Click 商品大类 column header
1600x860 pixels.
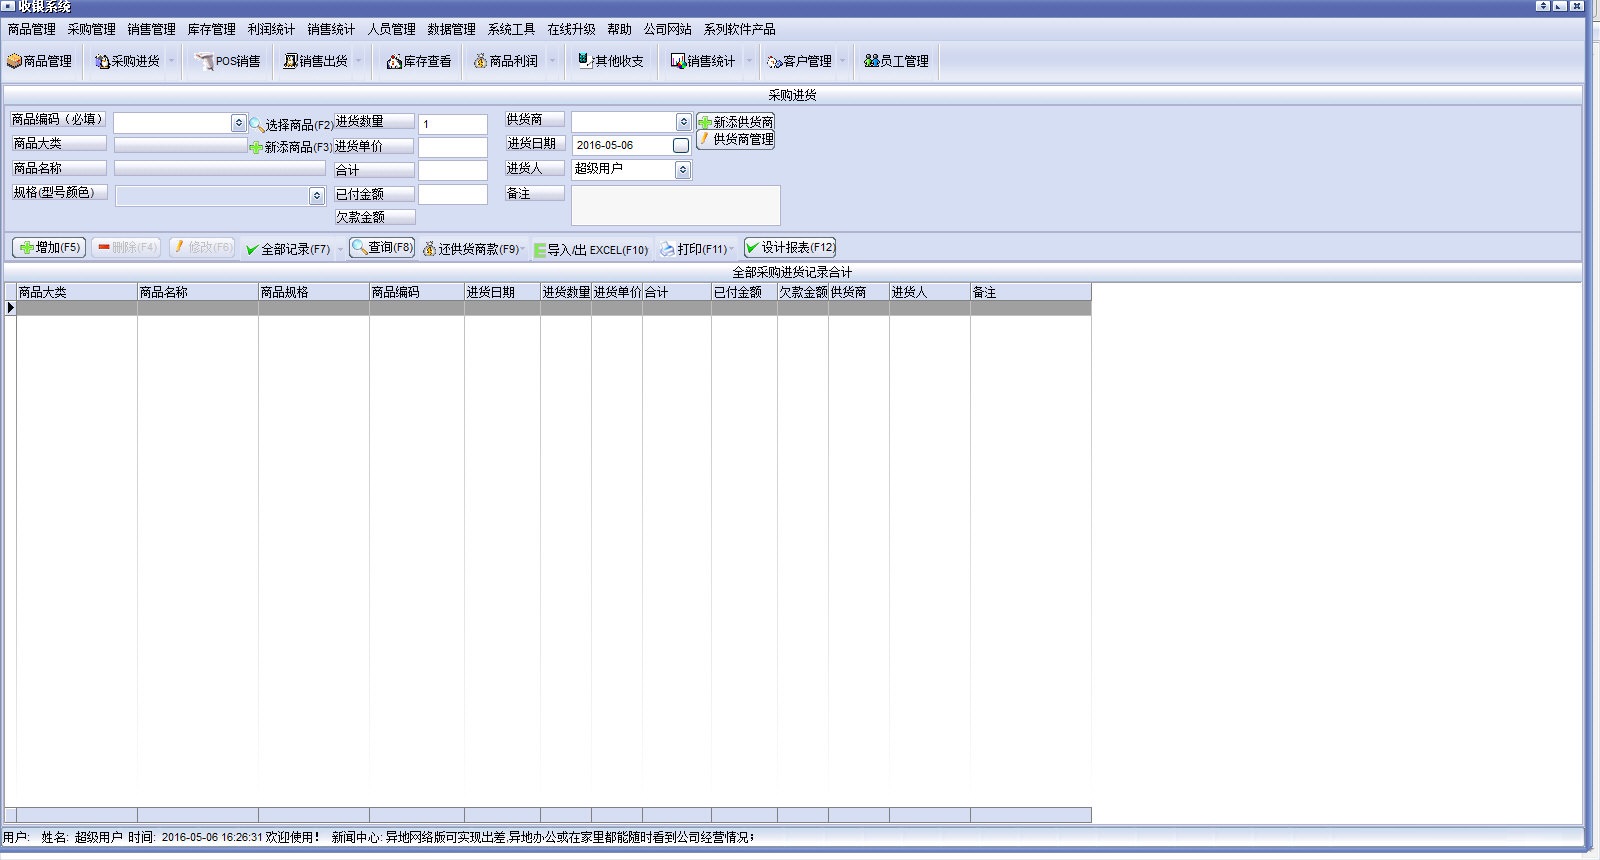[x=77, y=292]
